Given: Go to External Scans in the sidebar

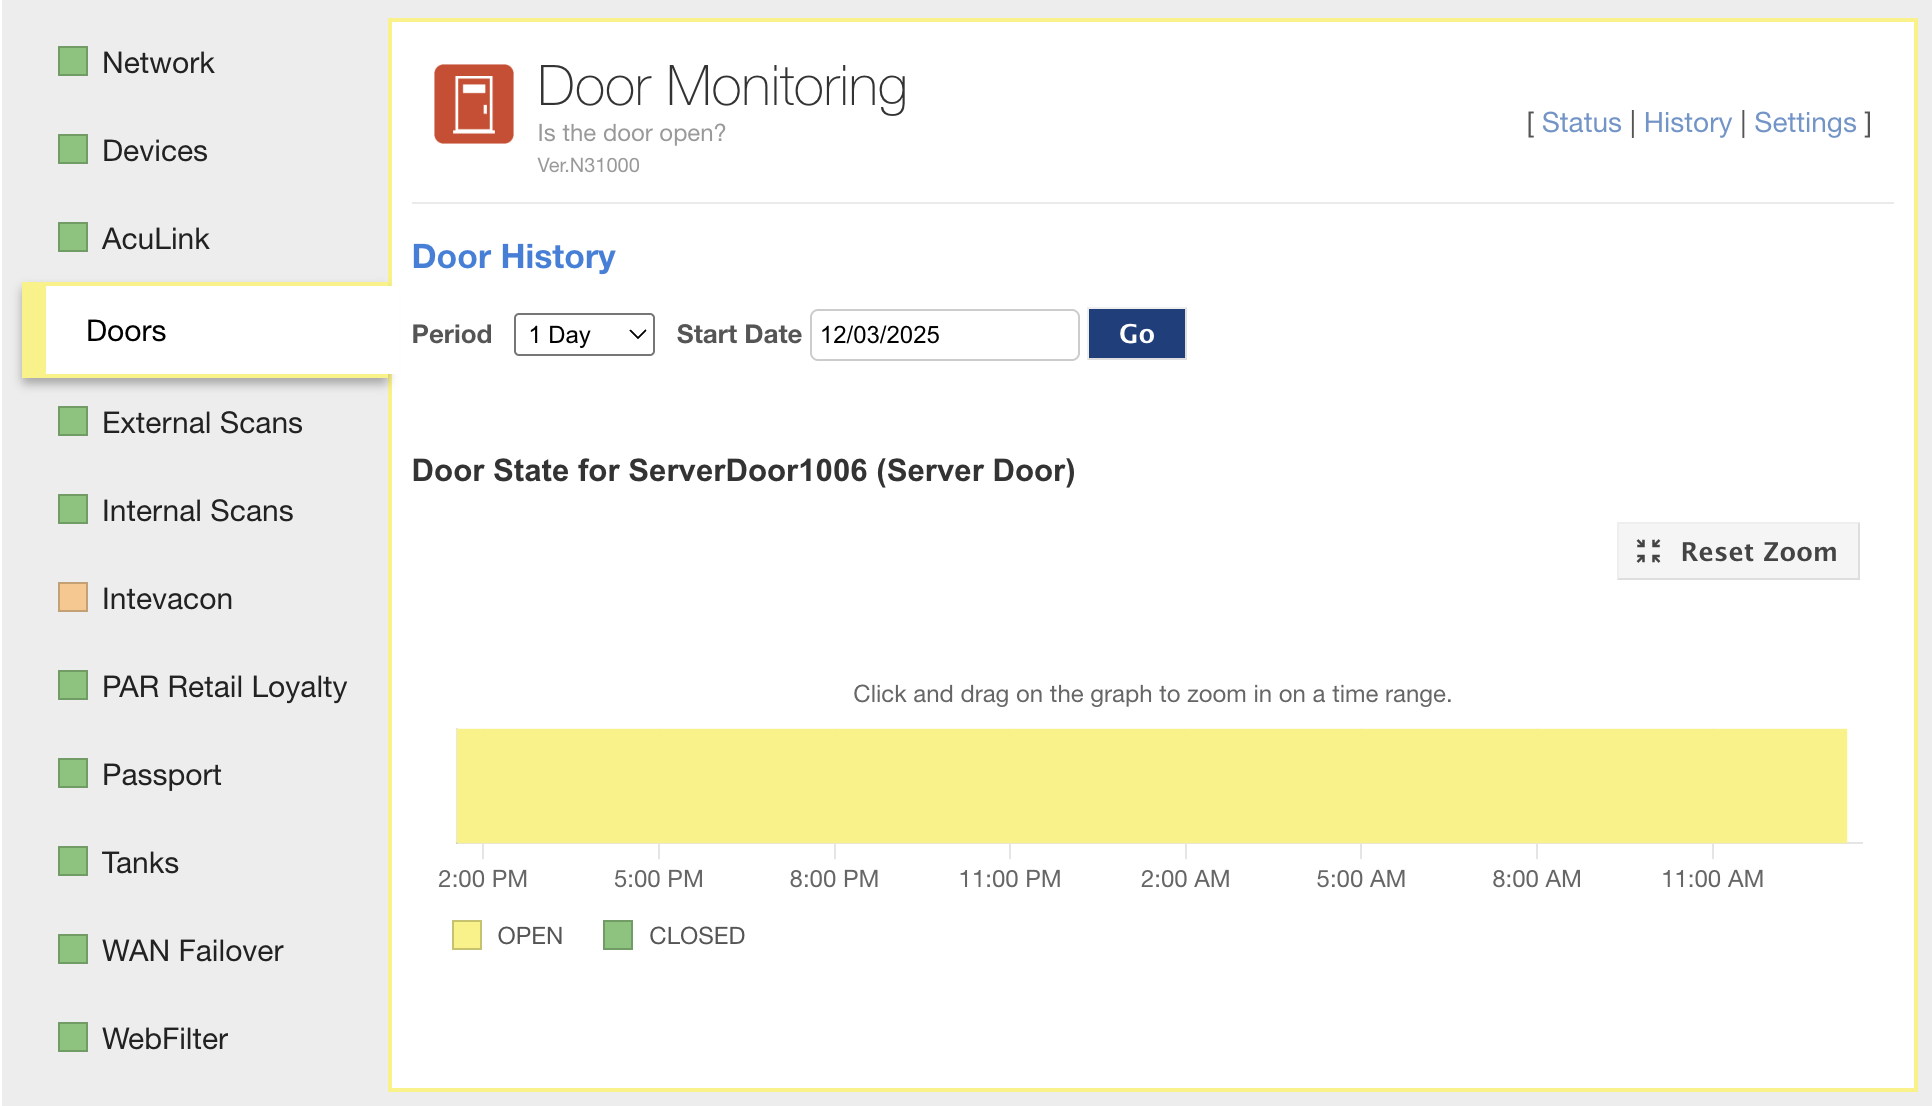Looking at the screenshot, I should click(202, 422).
